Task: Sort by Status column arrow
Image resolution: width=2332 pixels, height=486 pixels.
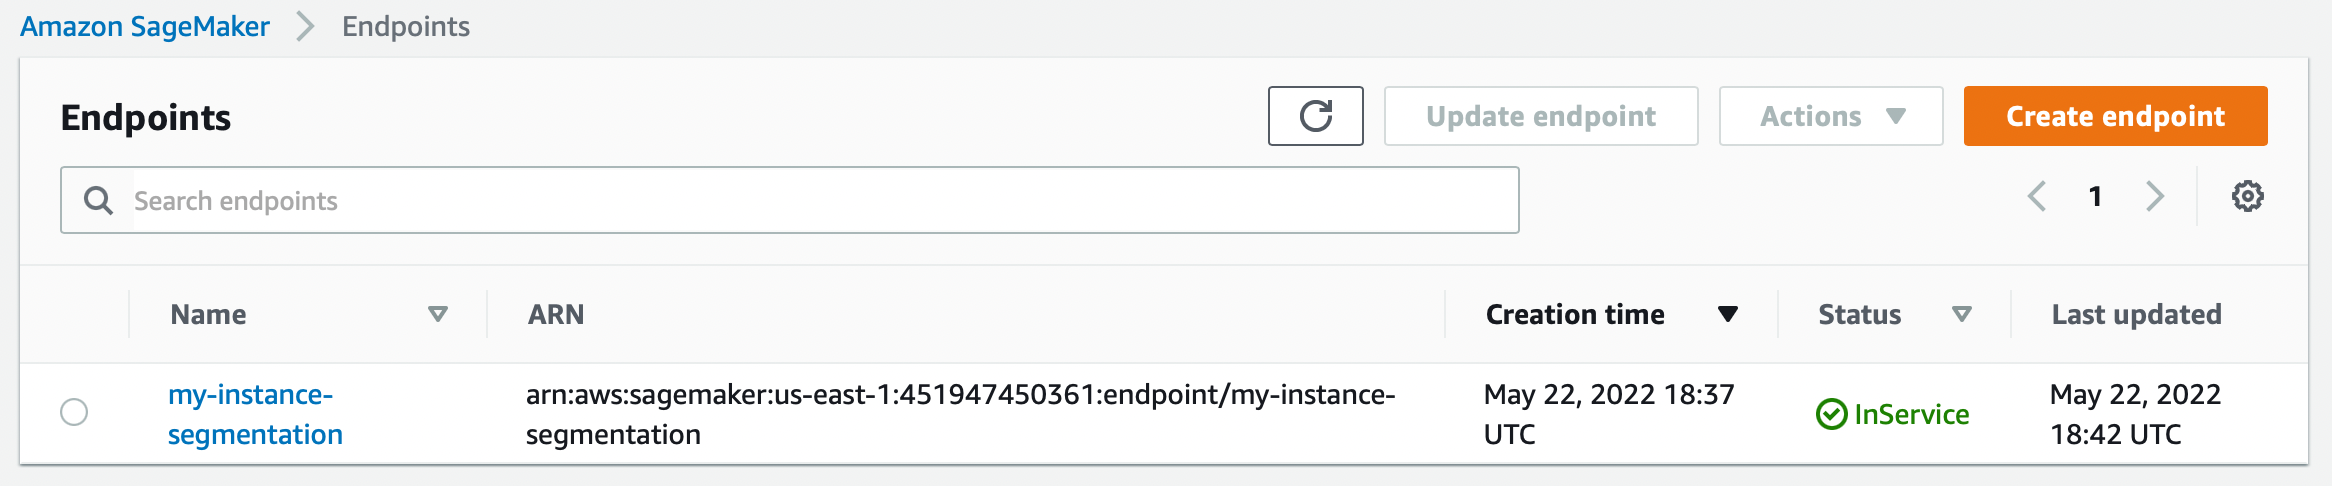Action: click(x=1961, y=314)
